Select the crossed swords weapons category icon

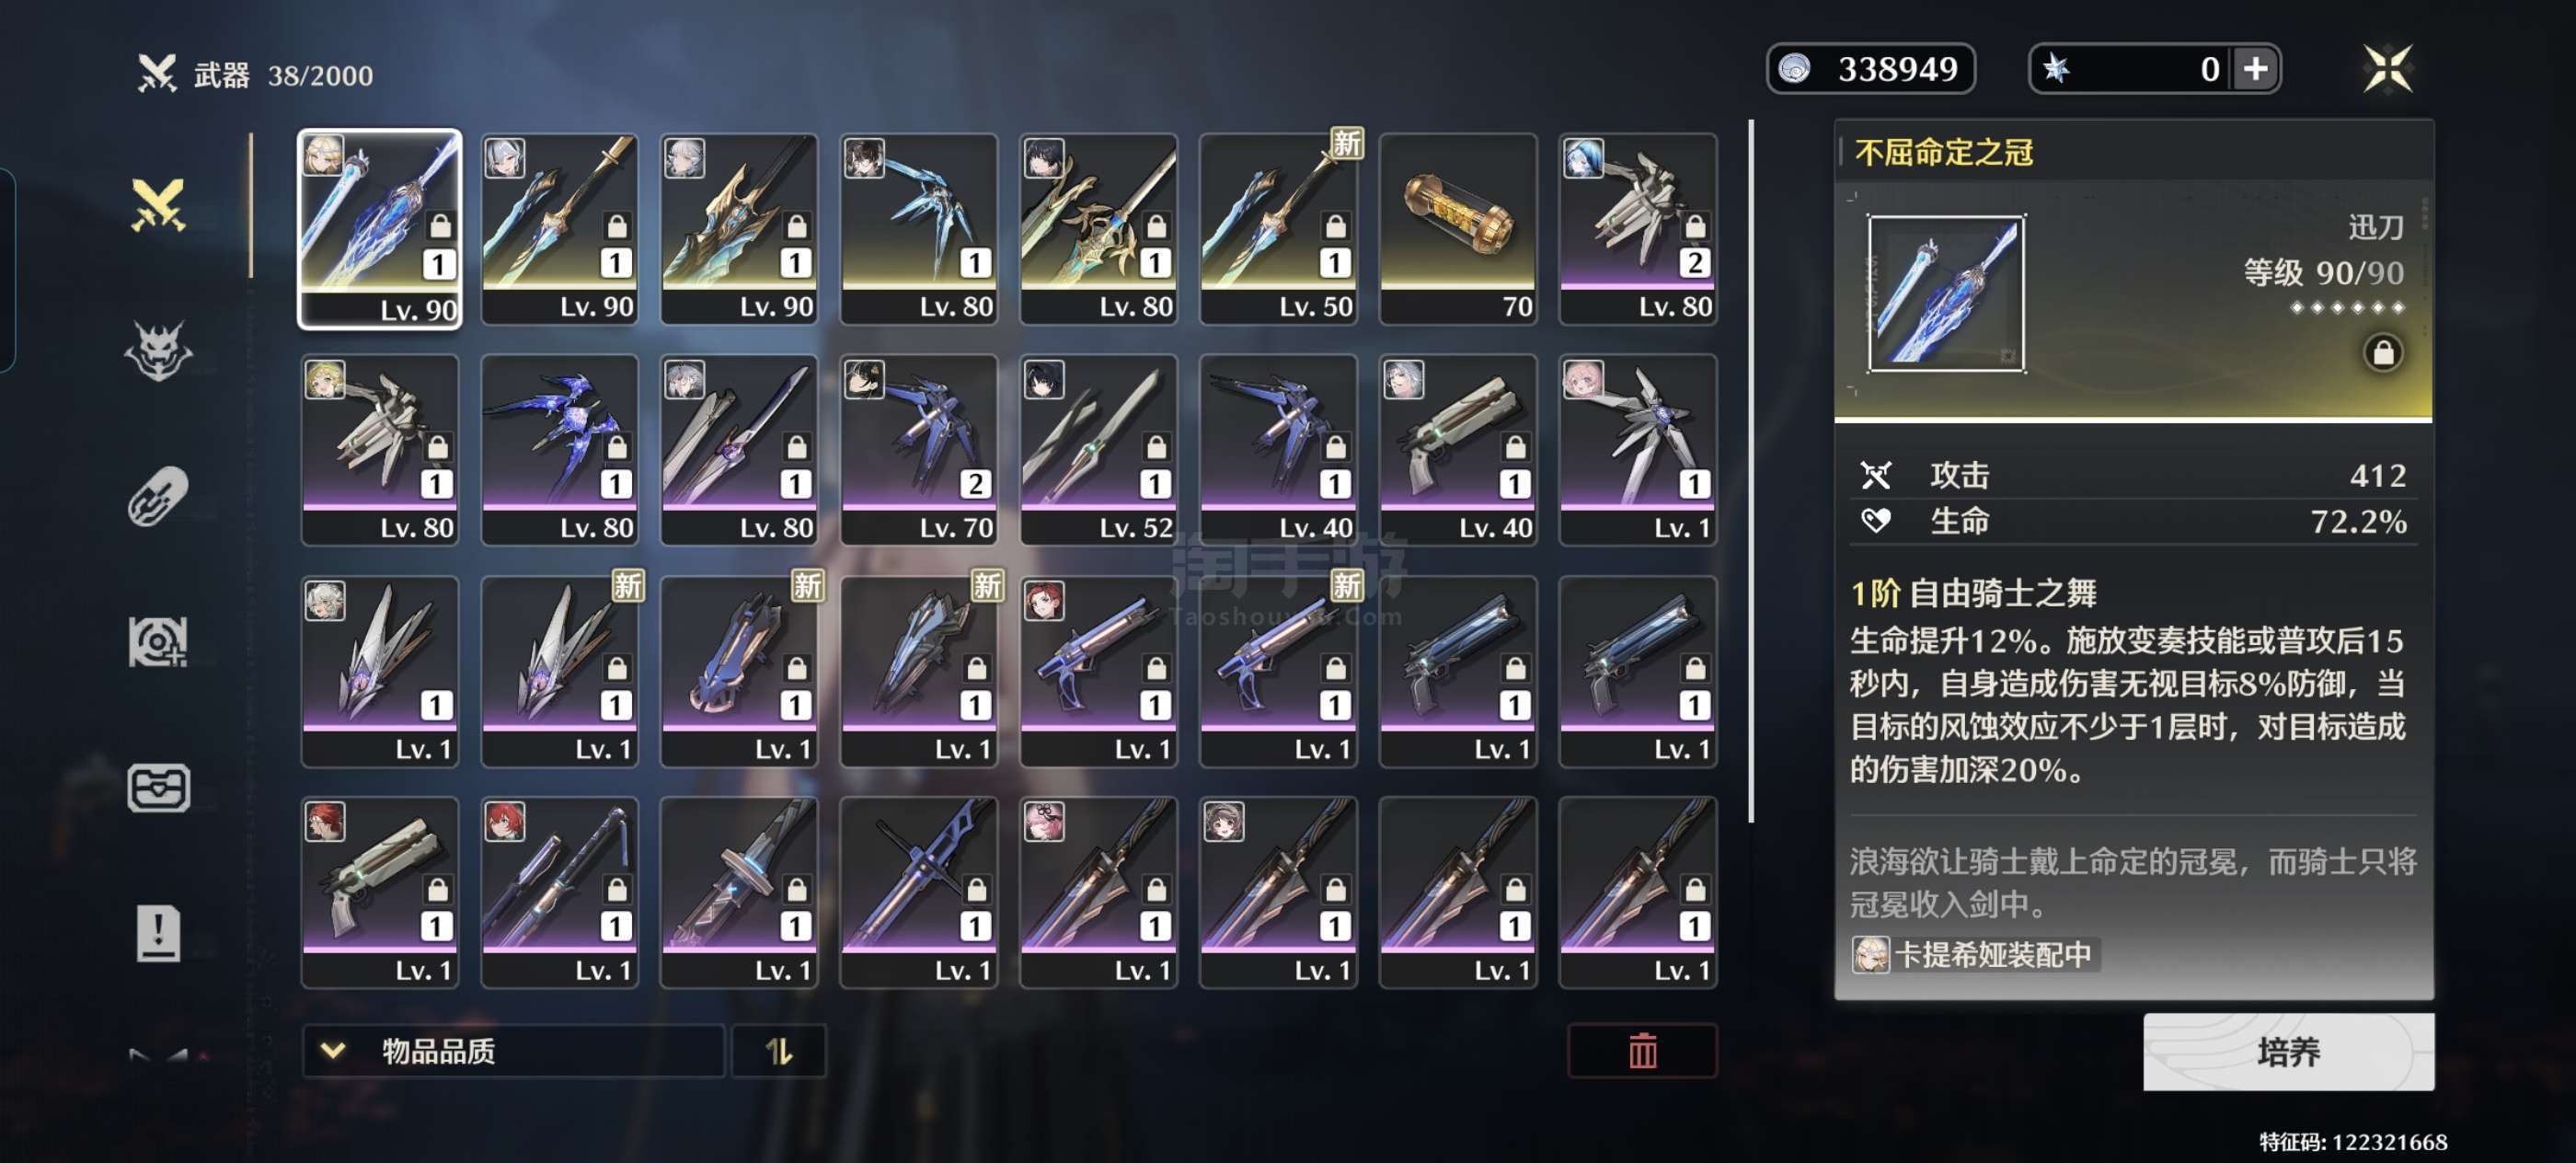coord(158,205)
